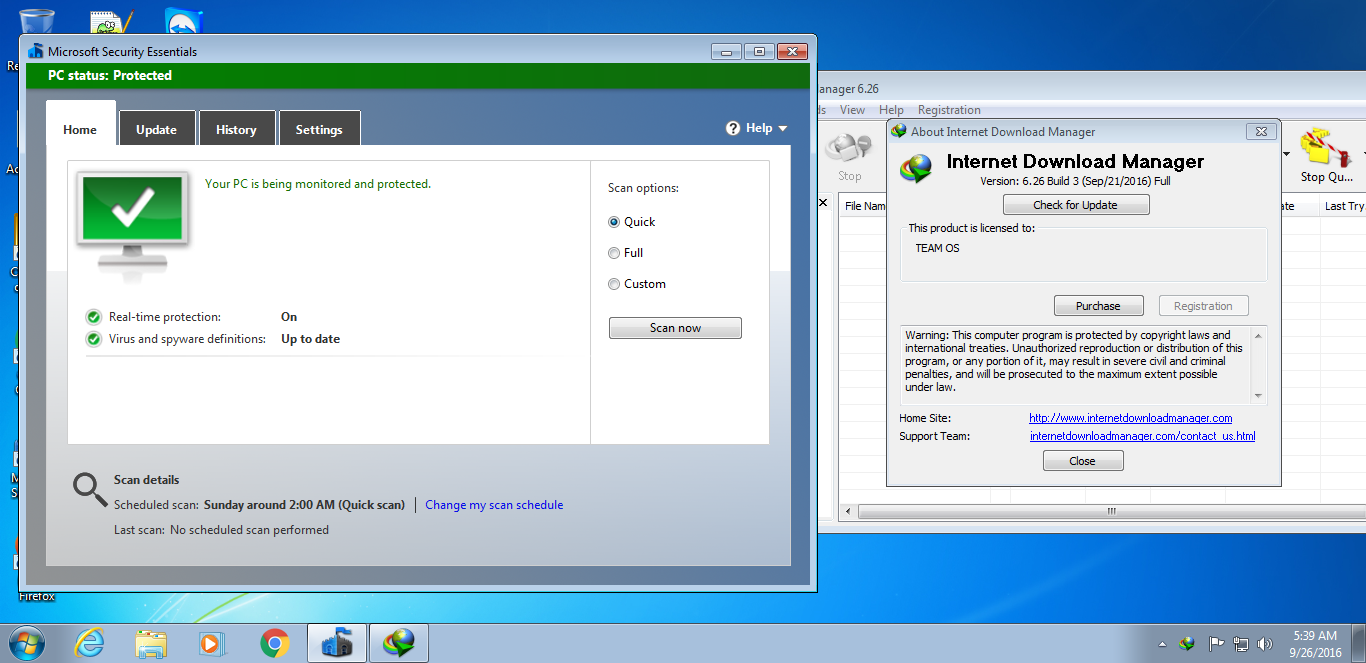The height and width of the screenshot is (663, 1366).
Task: Click the Close button in About dialog
Action: point(1082,461)
